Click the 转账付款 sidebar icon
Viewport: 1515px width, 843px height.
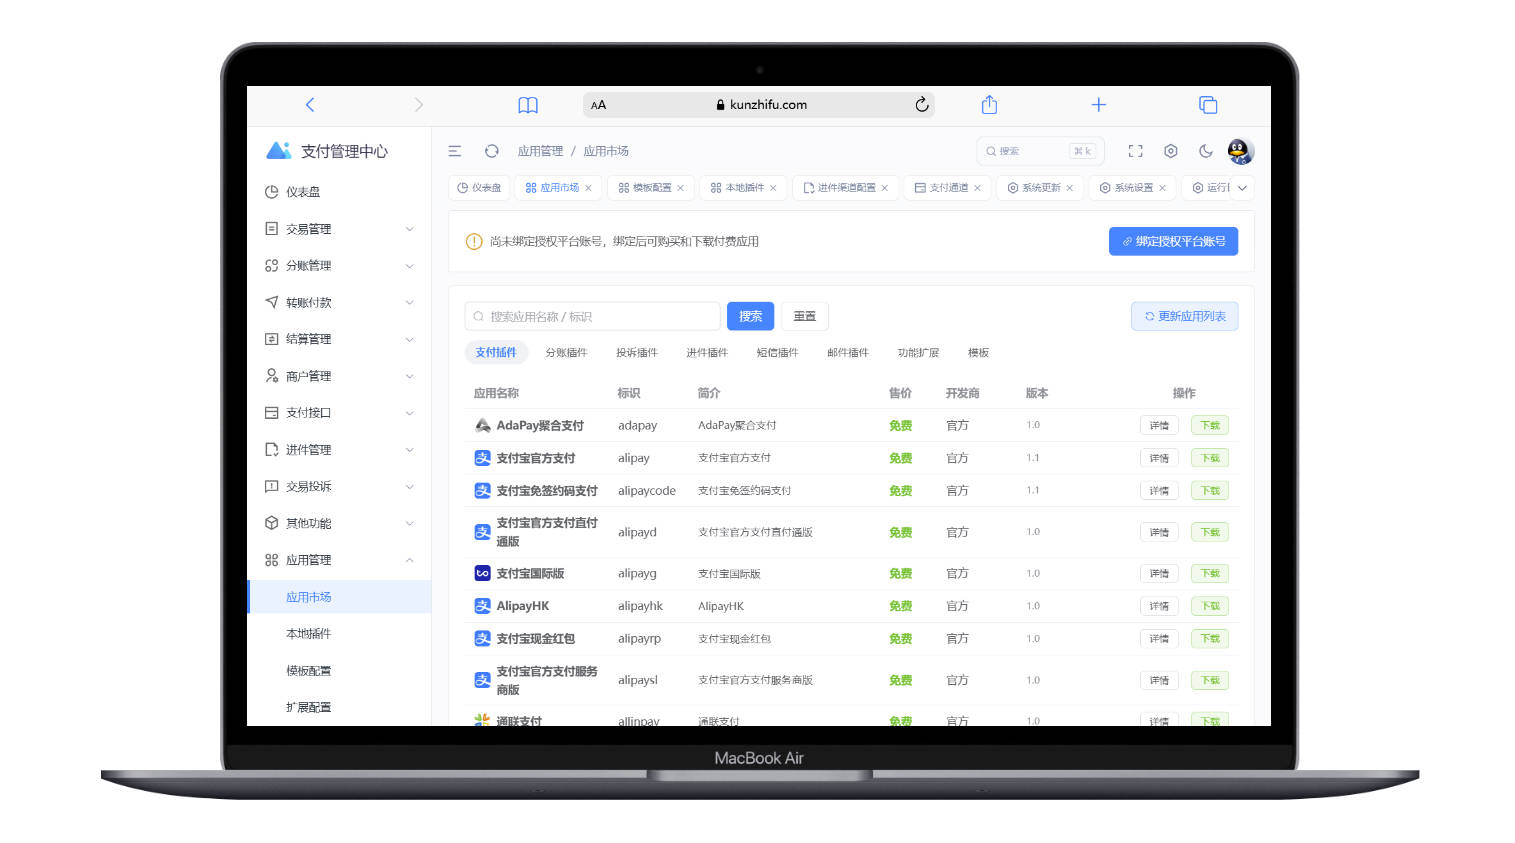point(270,301)
